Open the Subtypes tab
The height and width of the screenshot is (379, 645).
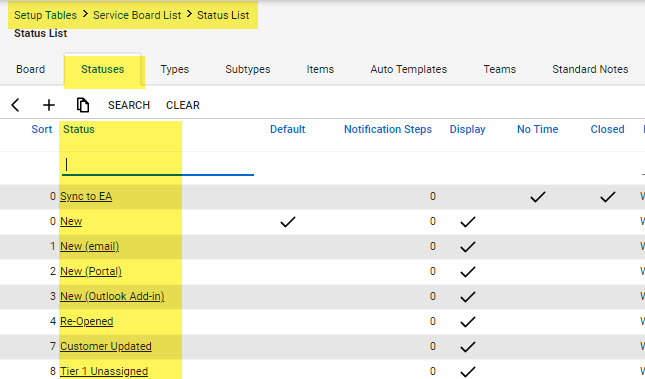point(248,69)
